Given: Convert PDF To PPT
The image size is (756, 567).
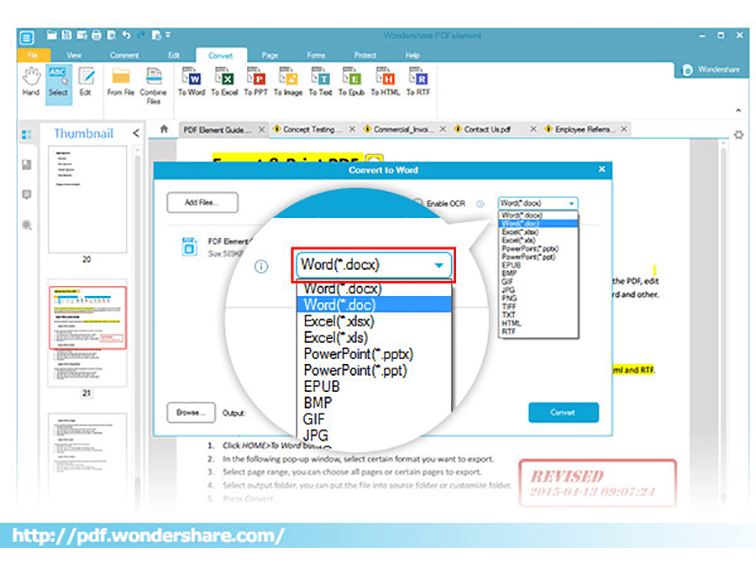Looking at the screenshot, I should click(x=256, y=82).
